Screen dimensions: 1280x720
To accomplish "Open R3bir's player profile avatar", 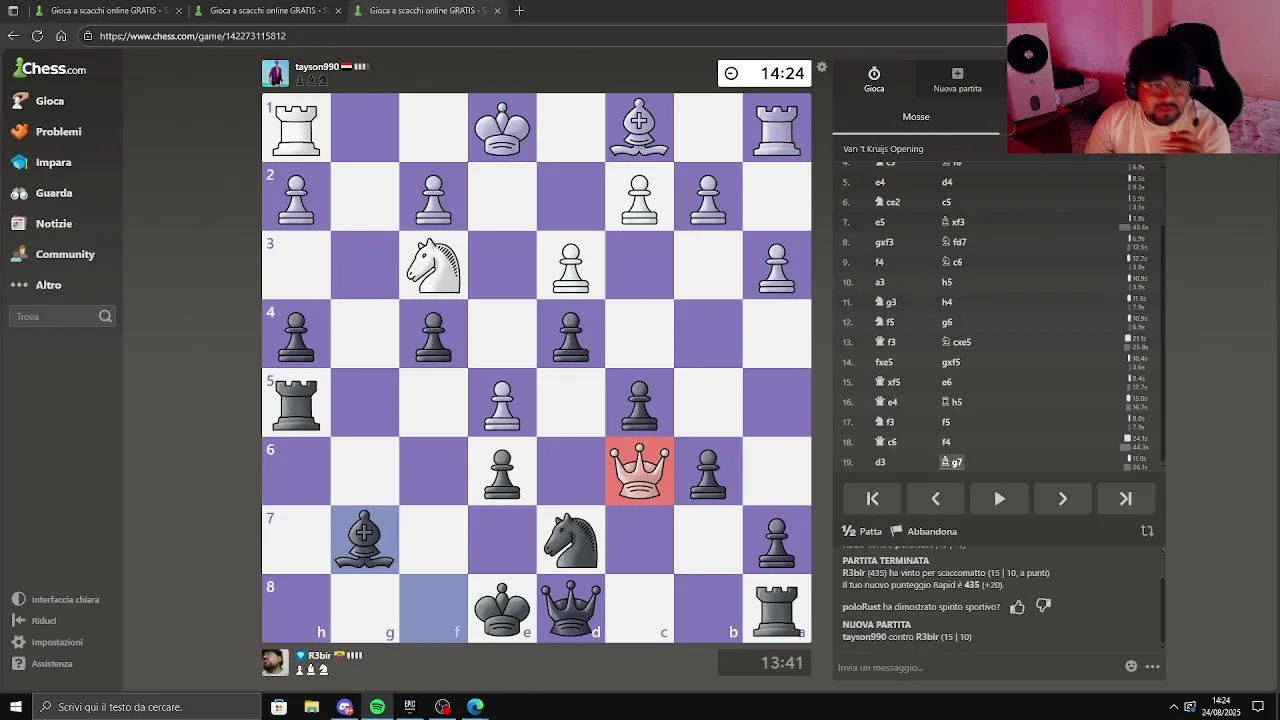I will (x=275, y=662).
